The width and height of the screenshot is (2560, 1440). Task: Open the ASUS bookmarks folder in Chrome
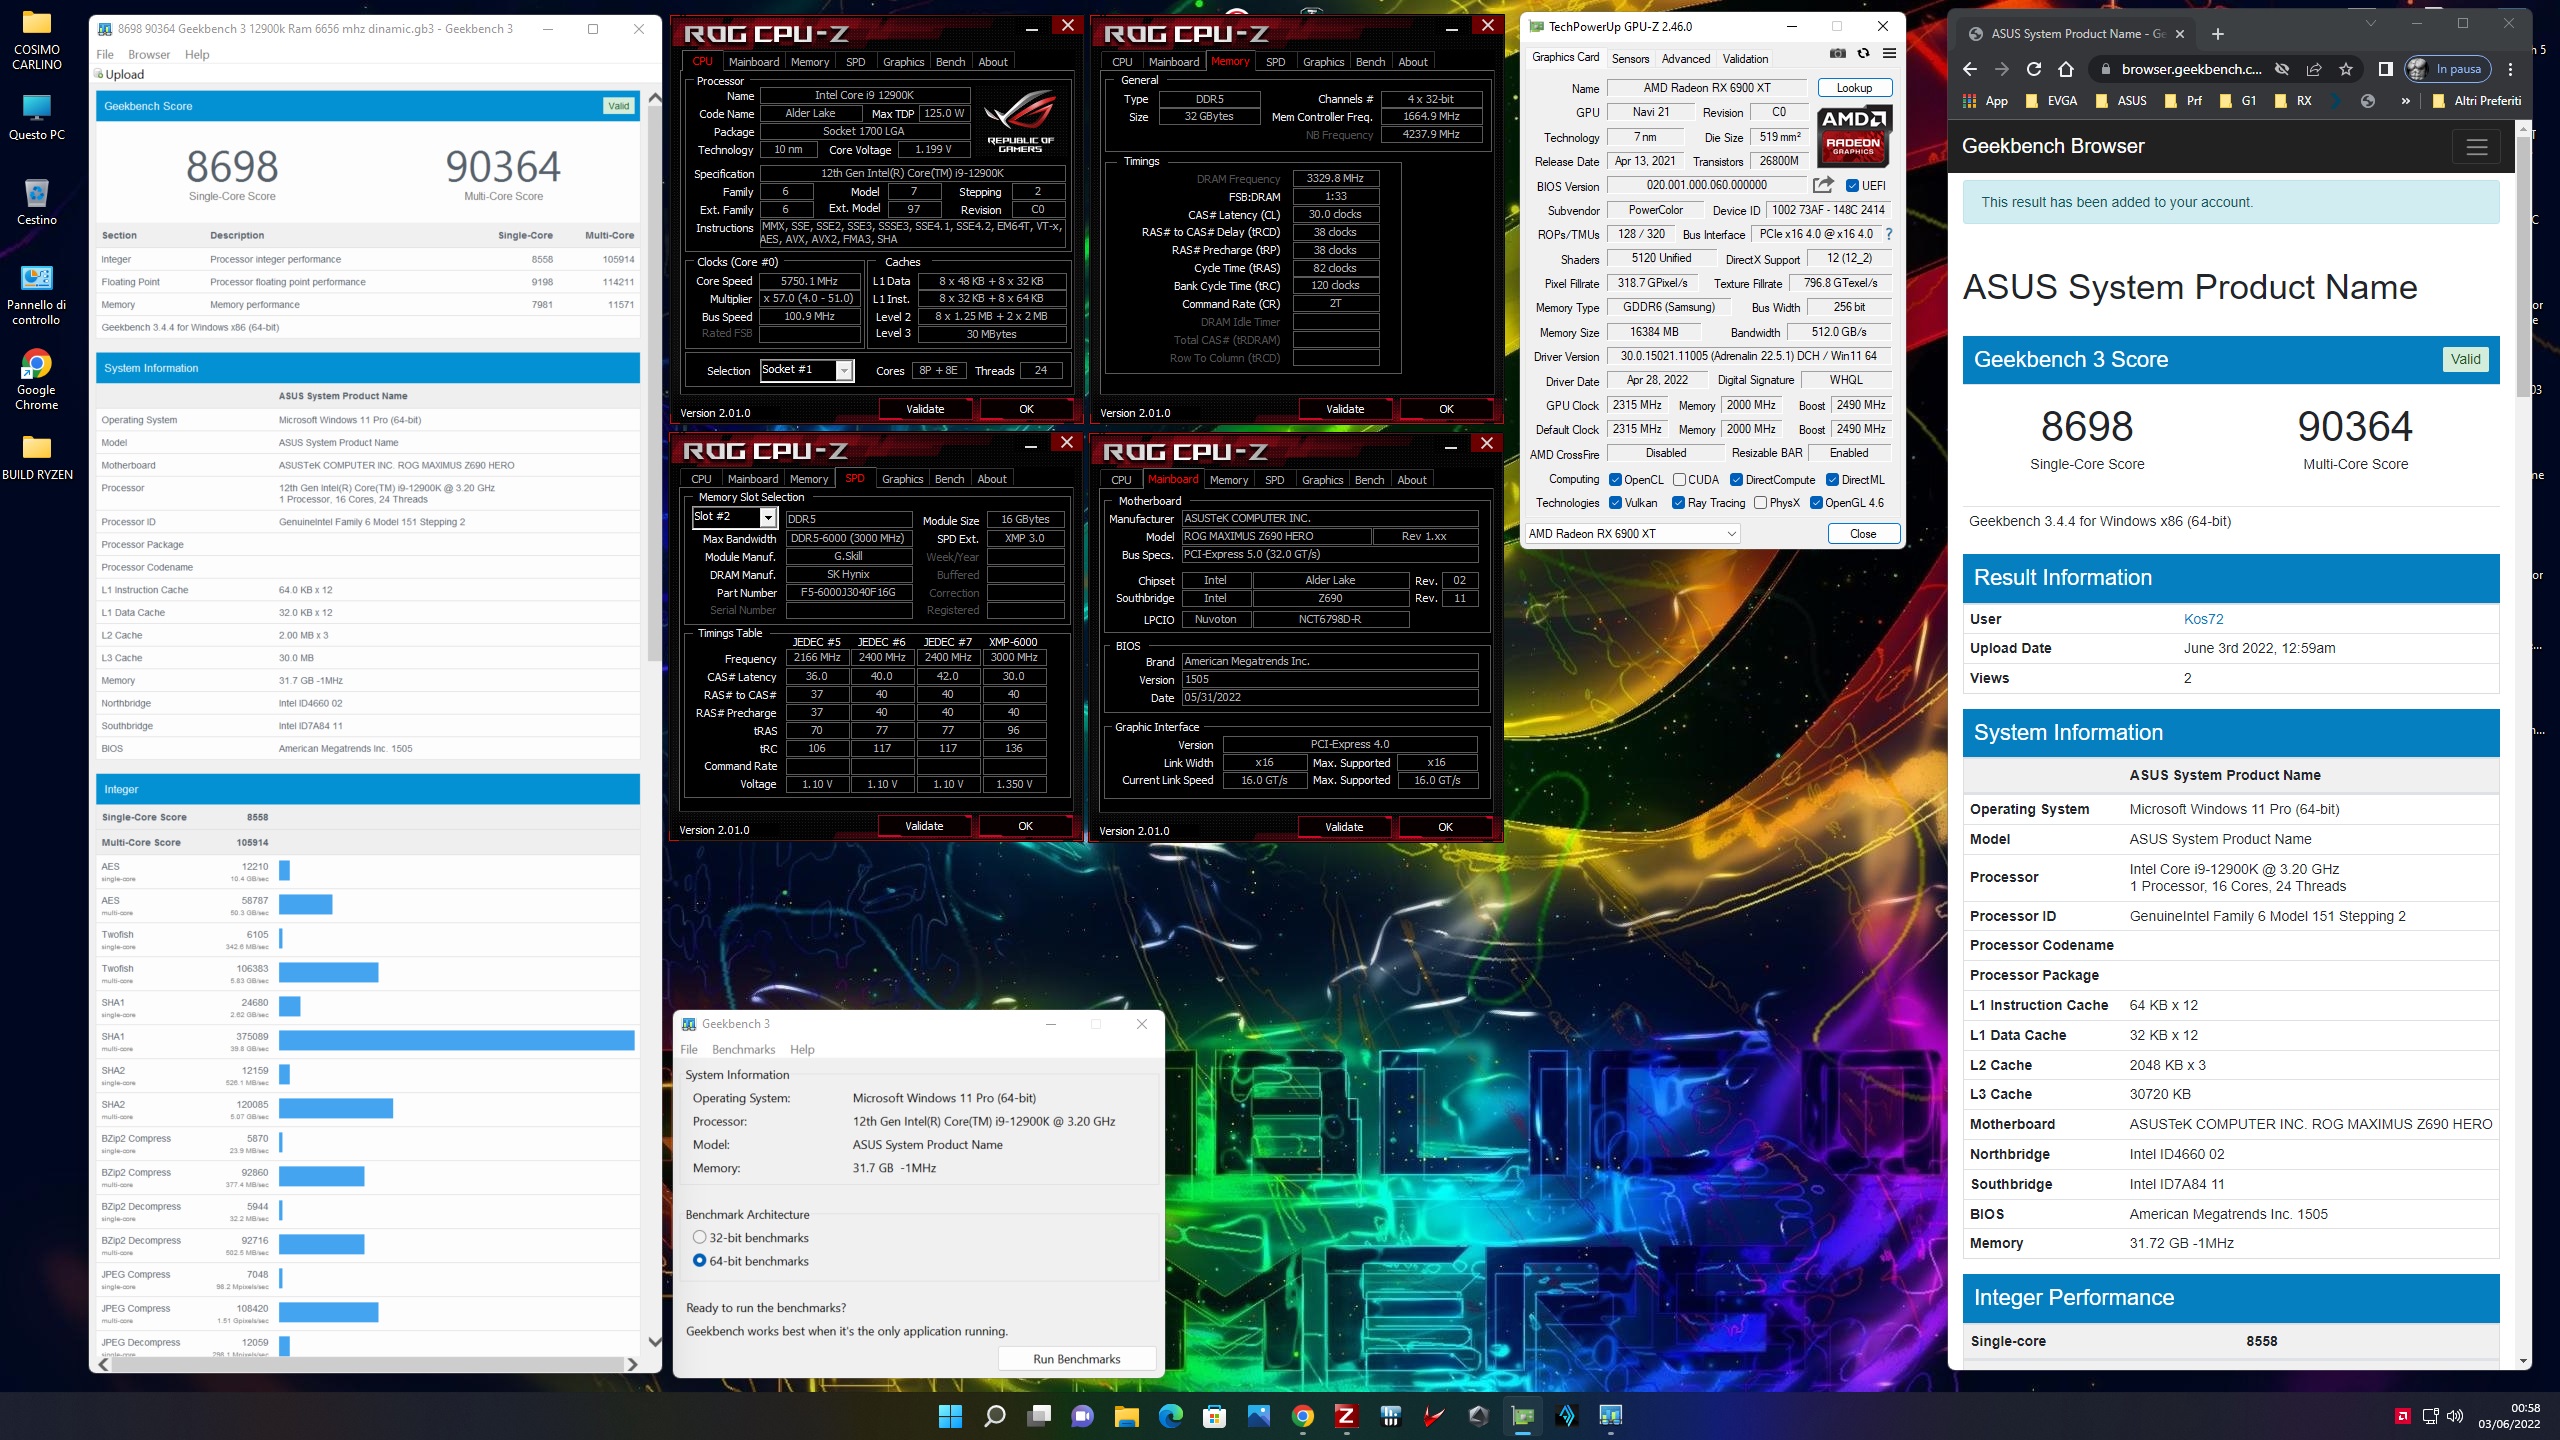[2121, 101]
